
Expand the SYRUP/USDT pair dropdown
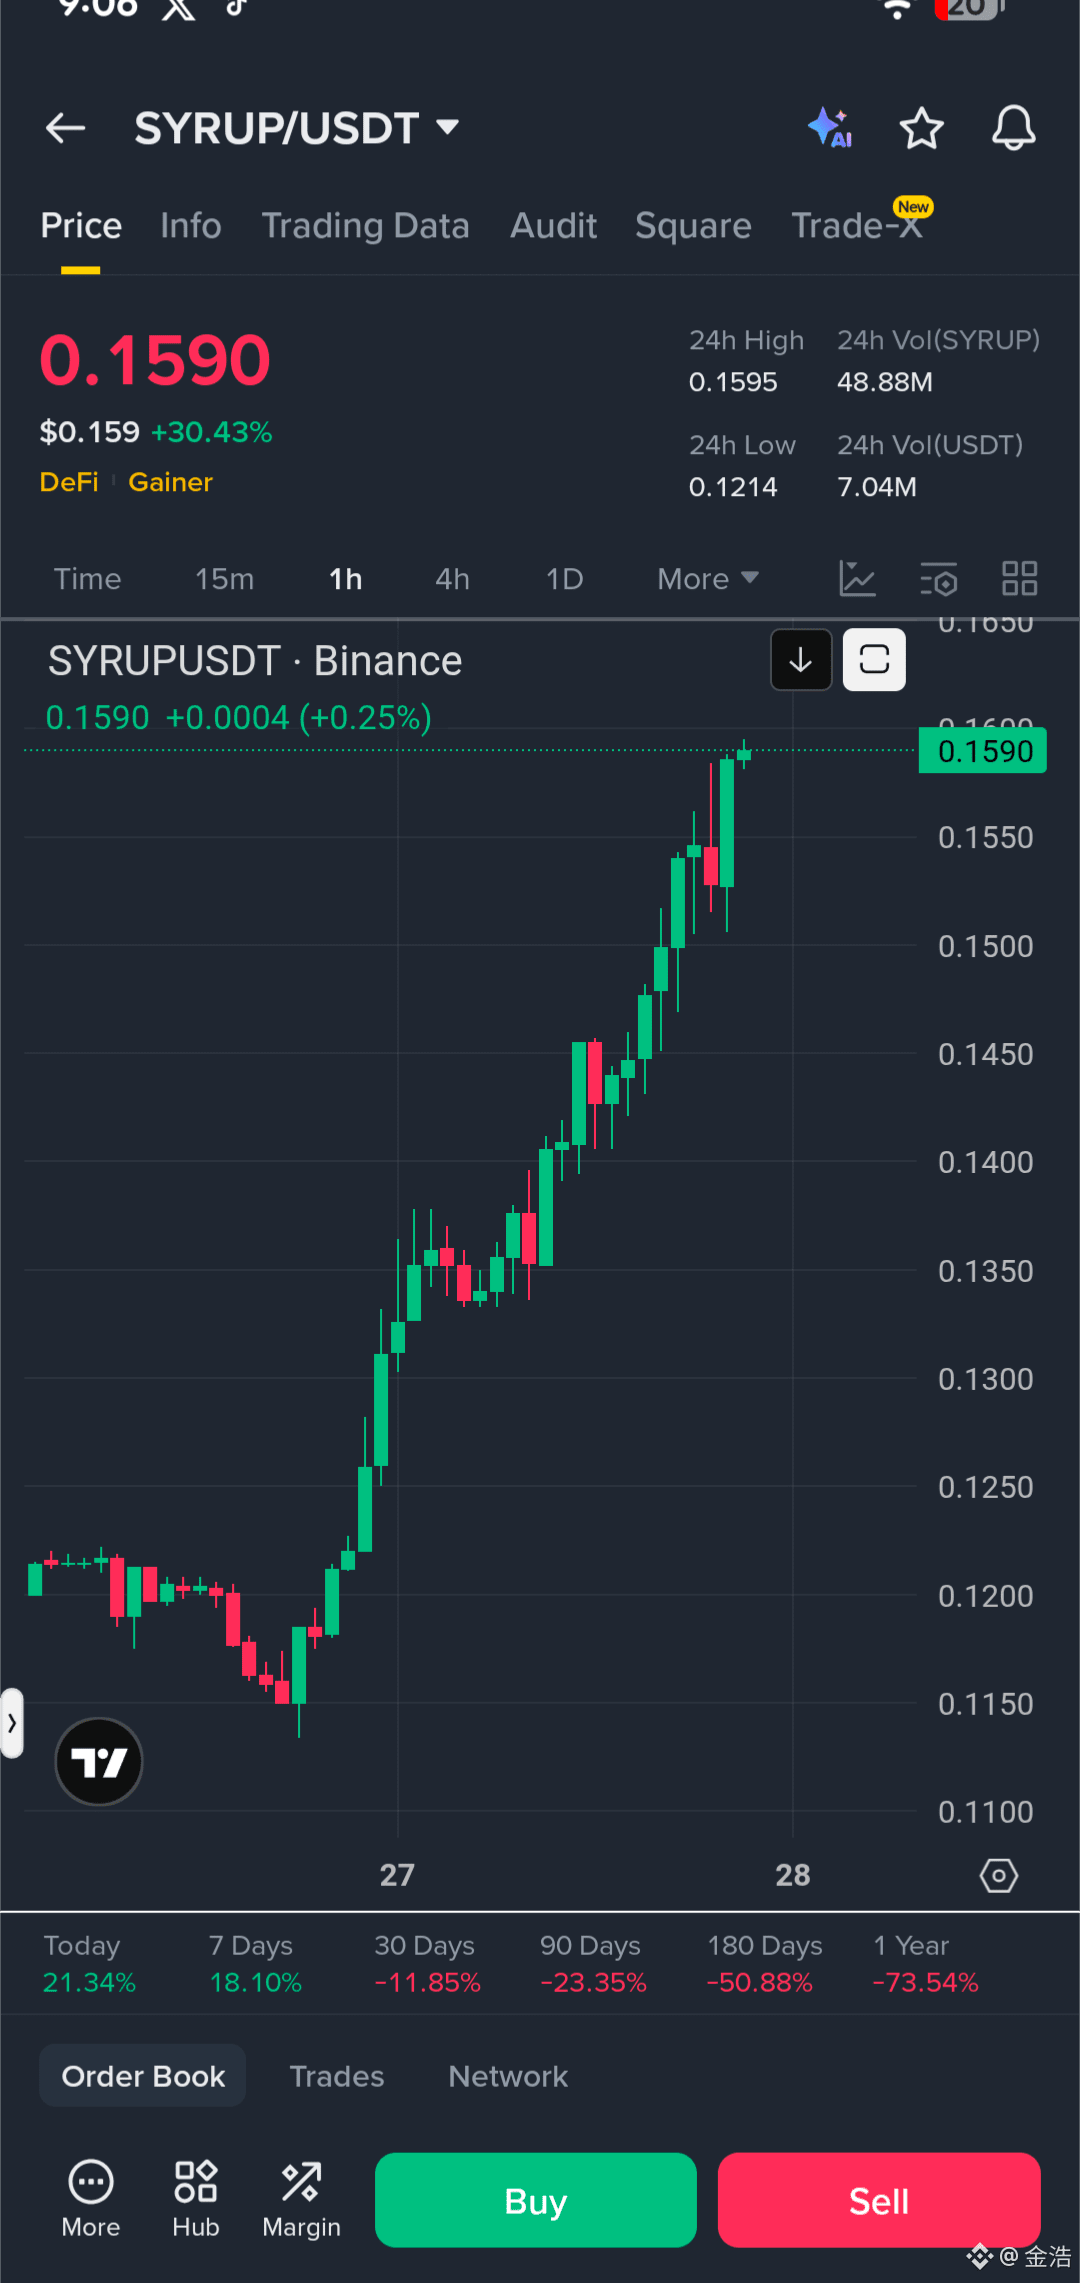coord(447,127)
